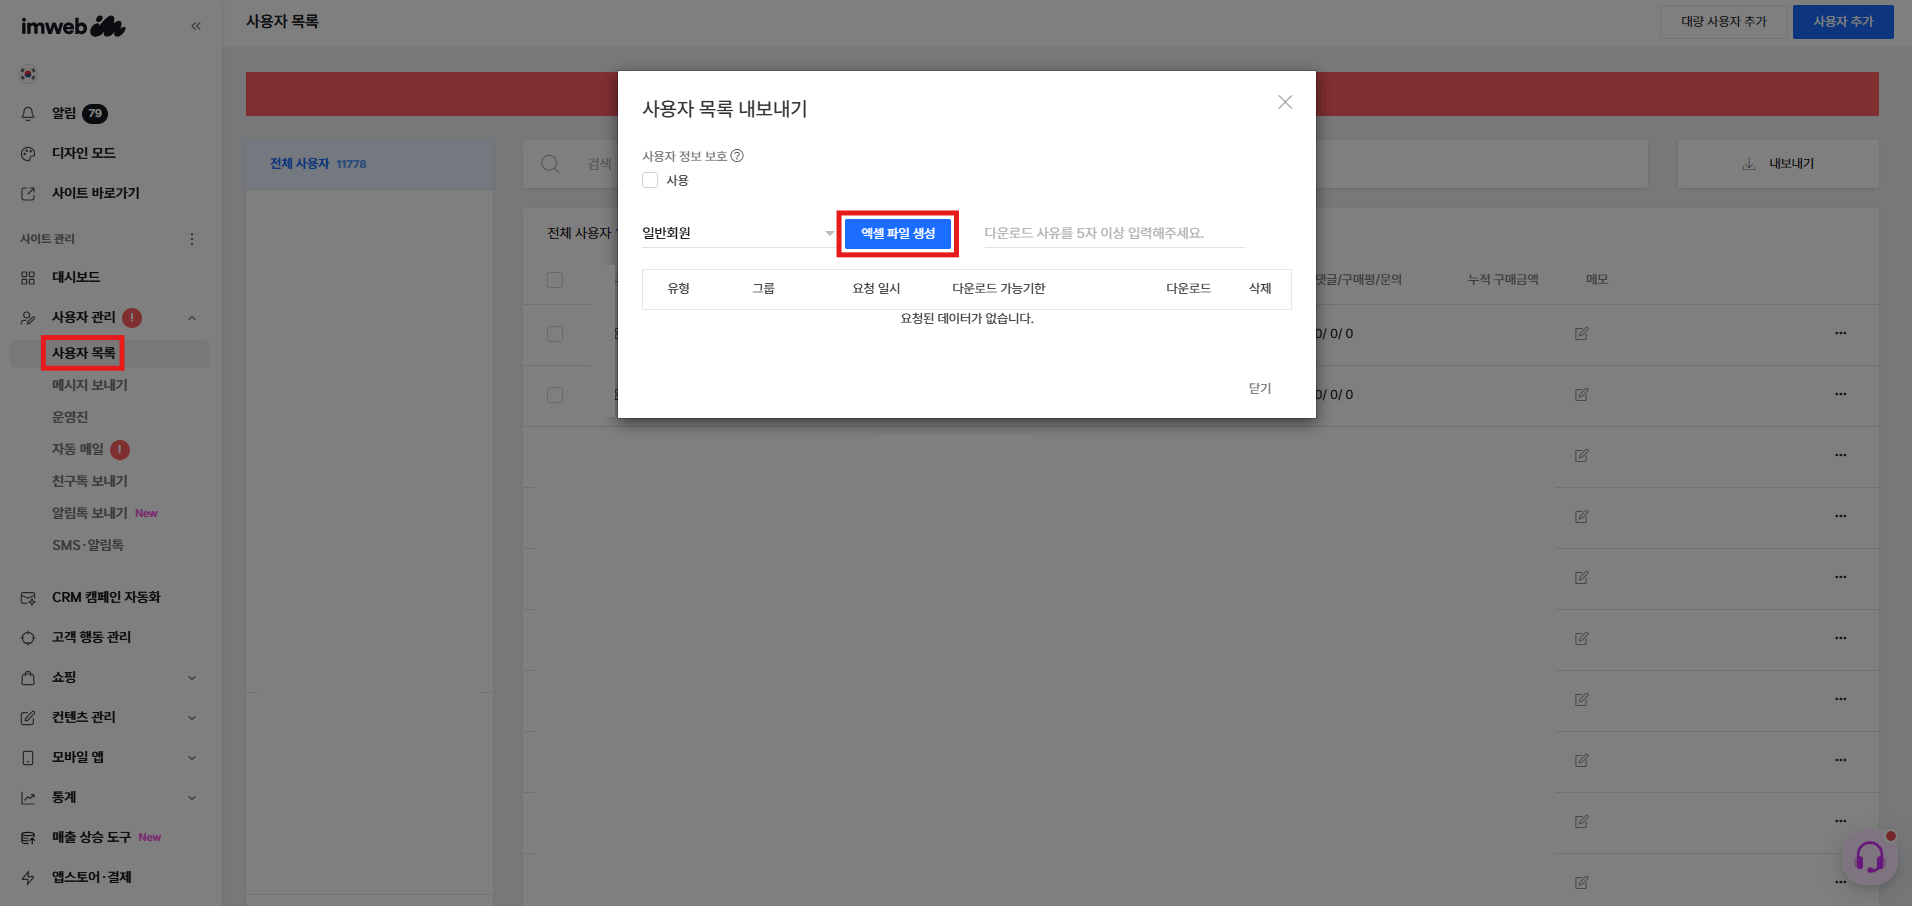Close the 사용자 목록 내보내기 dialog with X
This screenshot has width=1912, height=906.
pos(1285,102)
